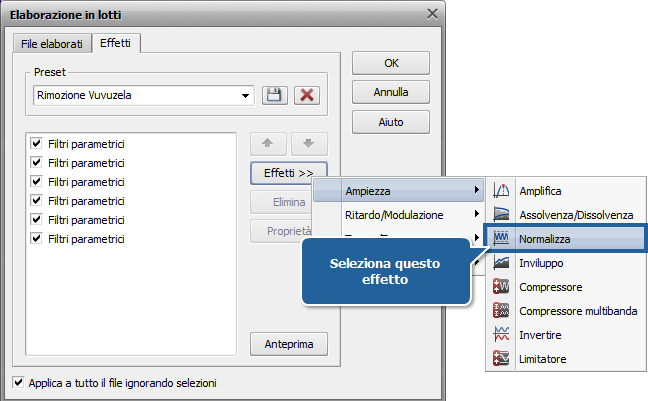Click the Amplifica effect icon

coord(501,191)
